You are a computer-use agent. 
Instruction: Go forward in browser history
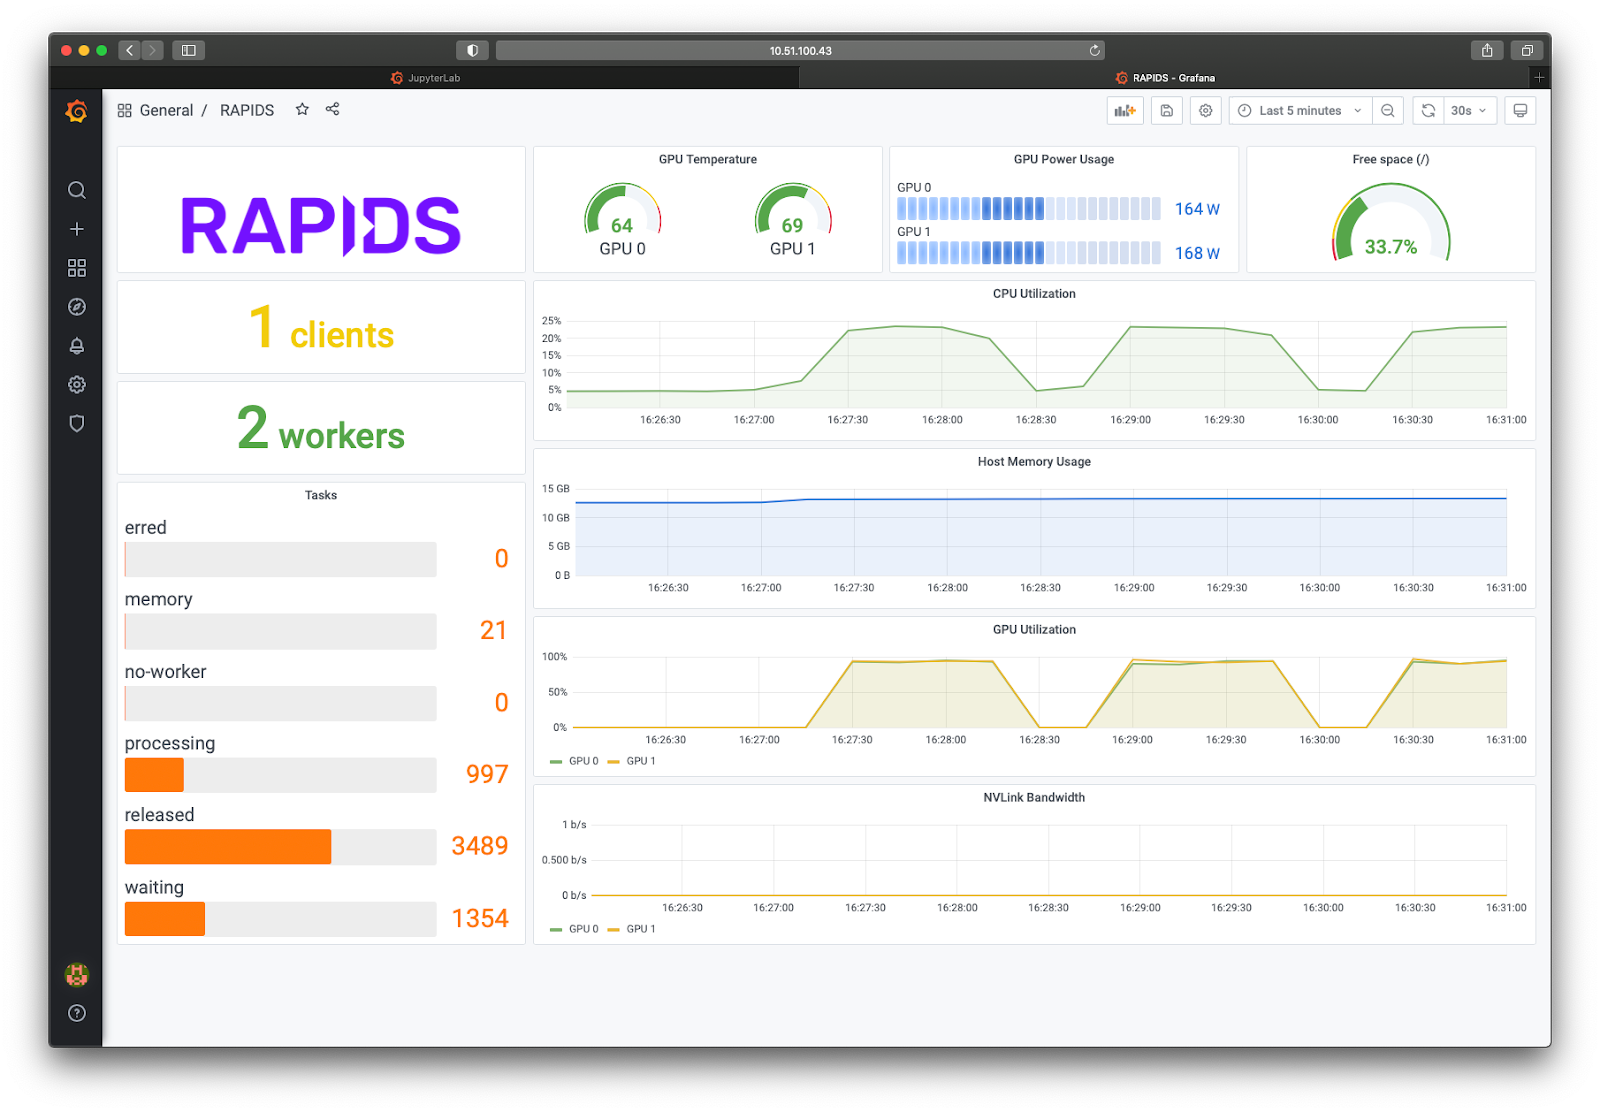(x=152, y=50)
